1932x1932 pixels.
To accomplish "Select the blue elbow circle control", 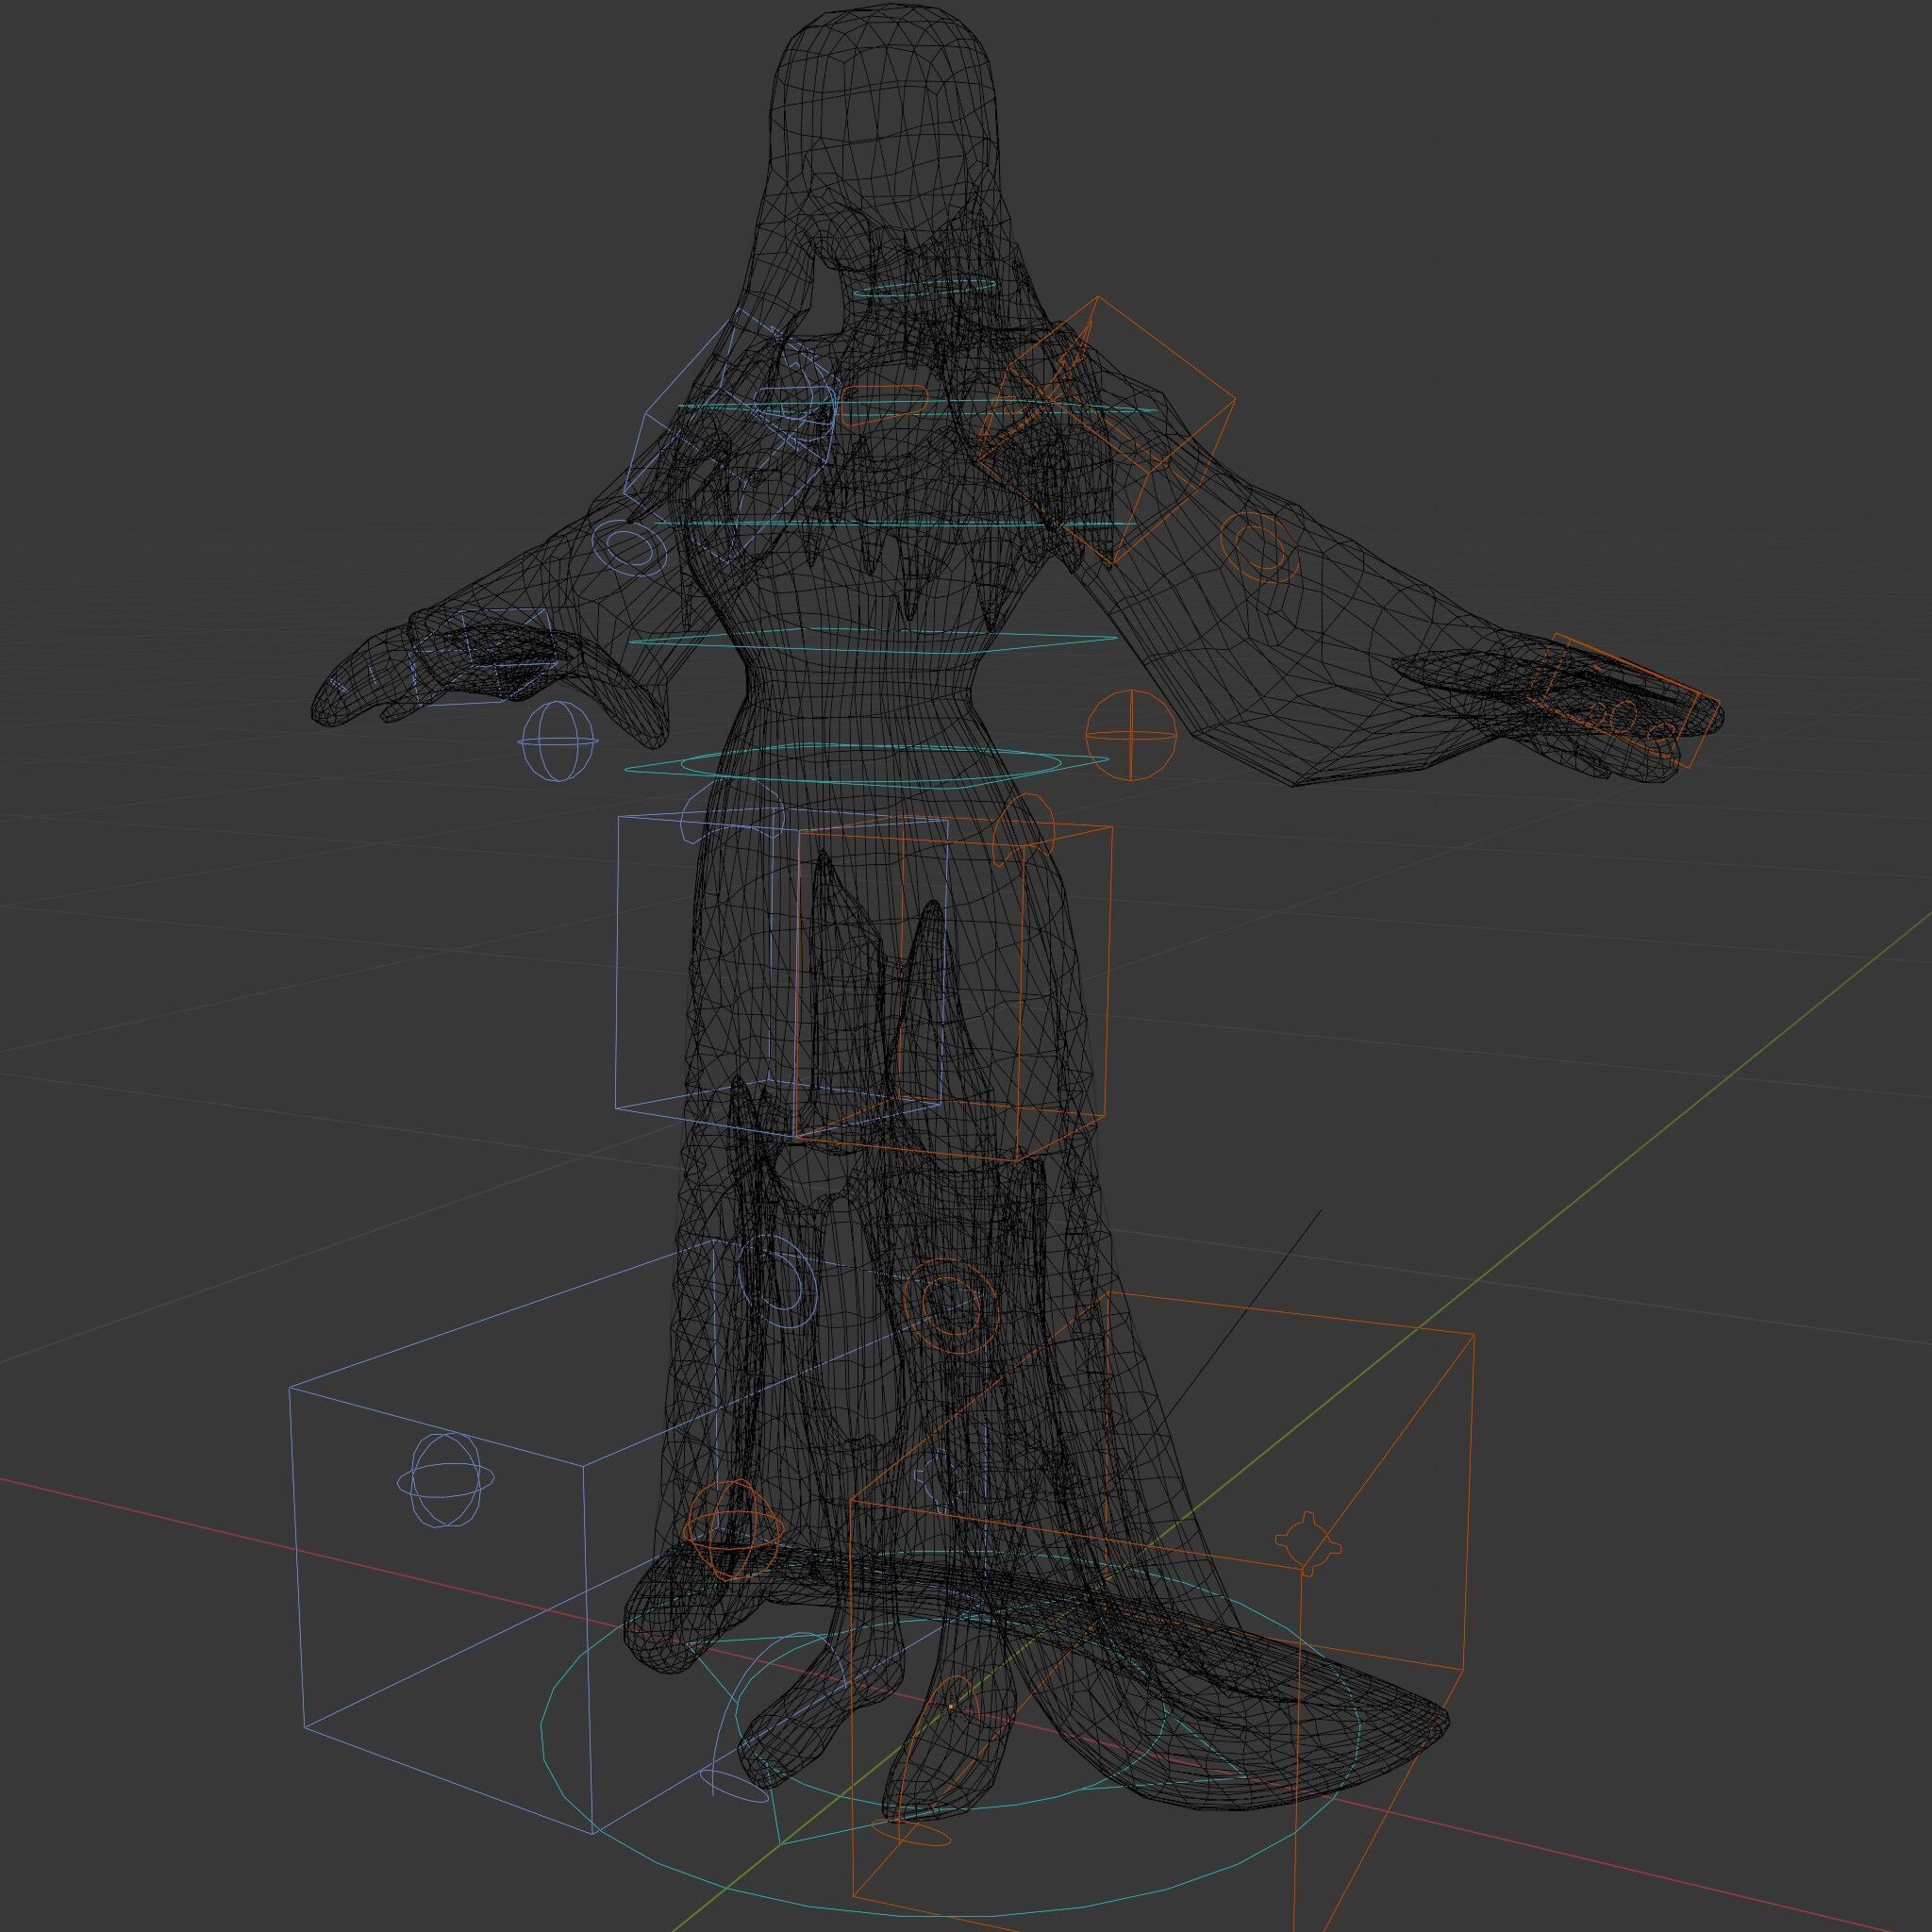I will pyautogui.click(x=628, y=549).
